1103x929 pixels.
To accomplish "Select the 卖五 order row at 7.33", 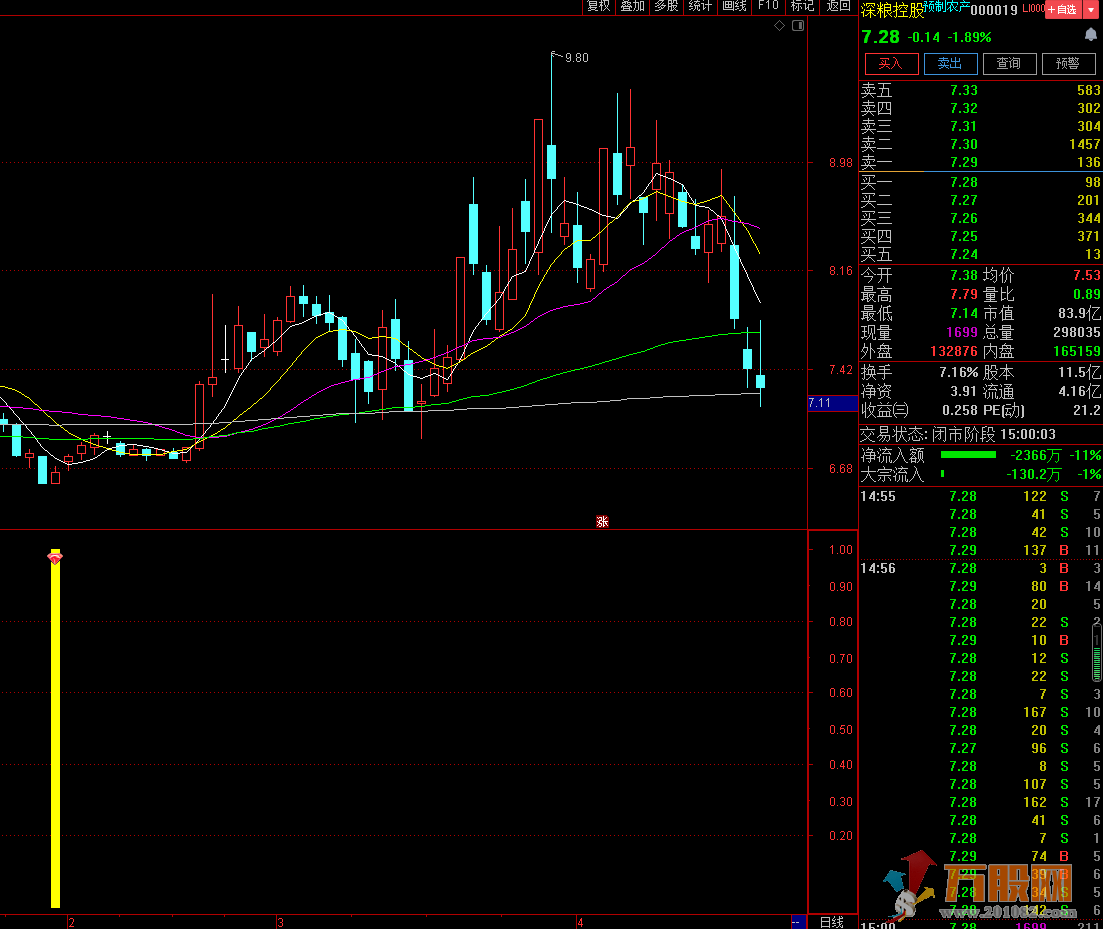I will coord(981,90).
